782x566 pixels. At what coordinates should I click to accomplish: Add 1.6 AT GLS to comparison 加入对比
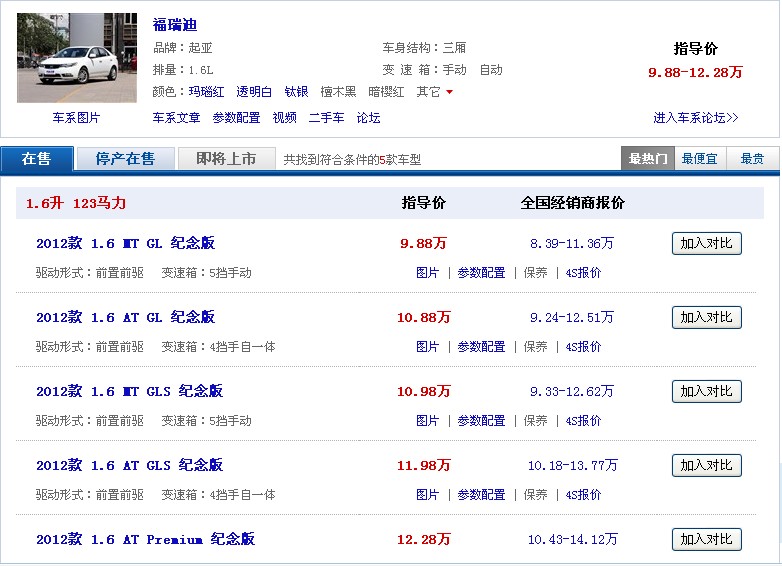coord(707,465)
